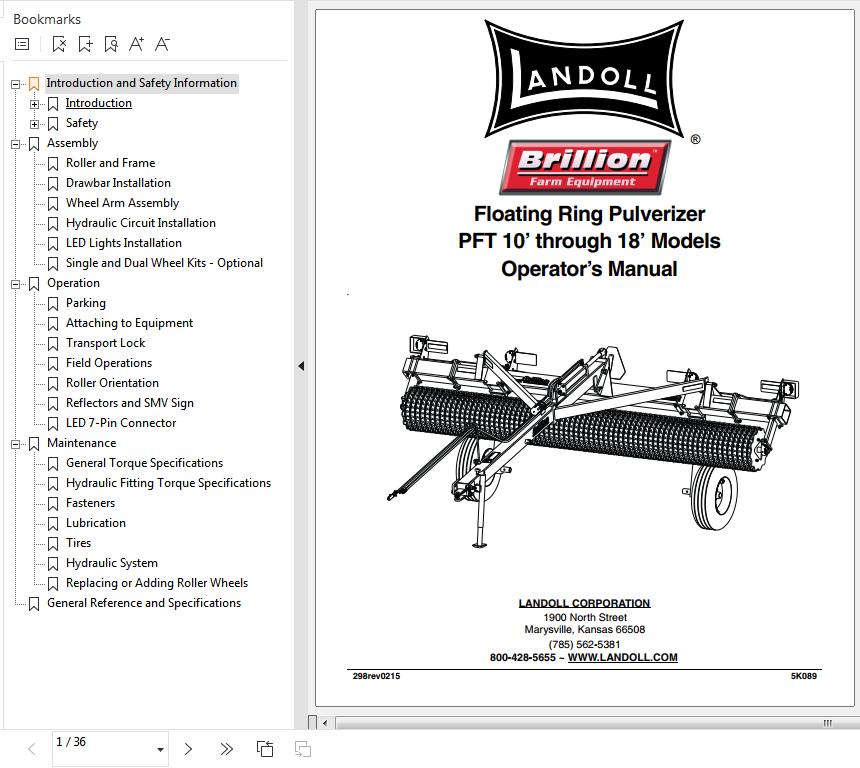Open the bookmarks options menu icon
Viewport: 860px width, 768px height.
tap(22, 44)
